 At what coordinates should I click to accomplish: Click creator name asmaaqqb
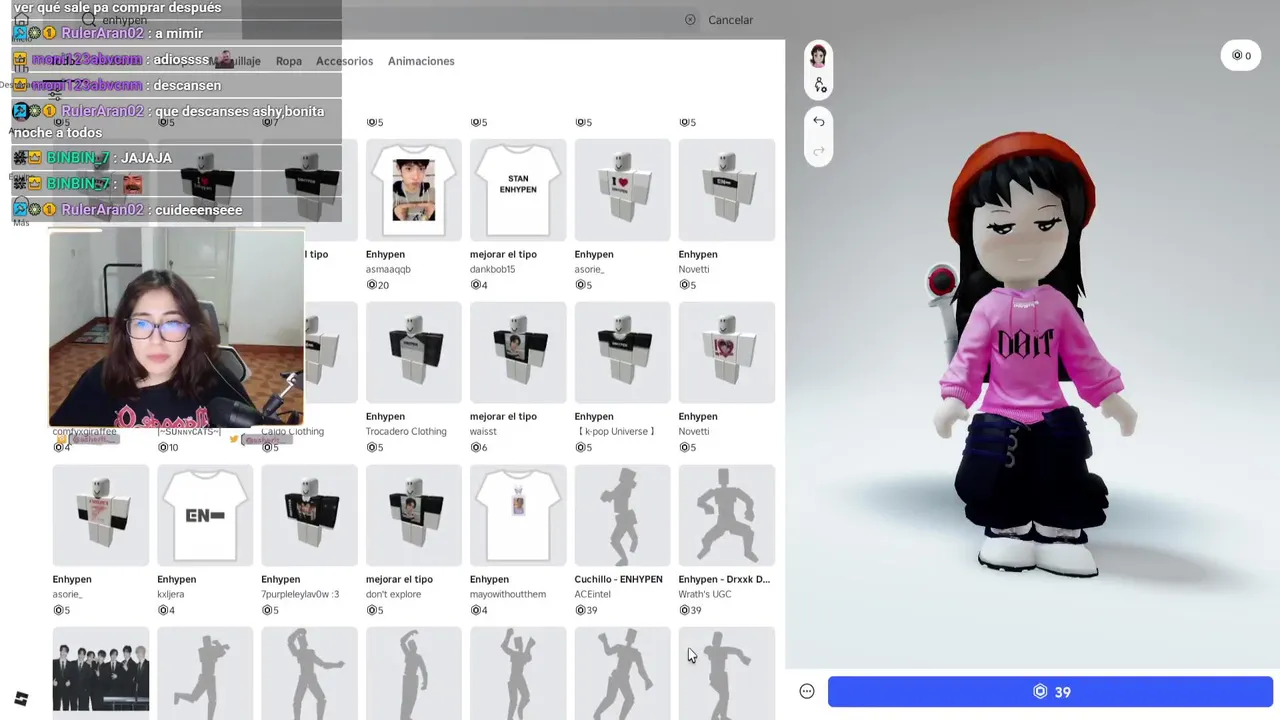pos(388,269)
